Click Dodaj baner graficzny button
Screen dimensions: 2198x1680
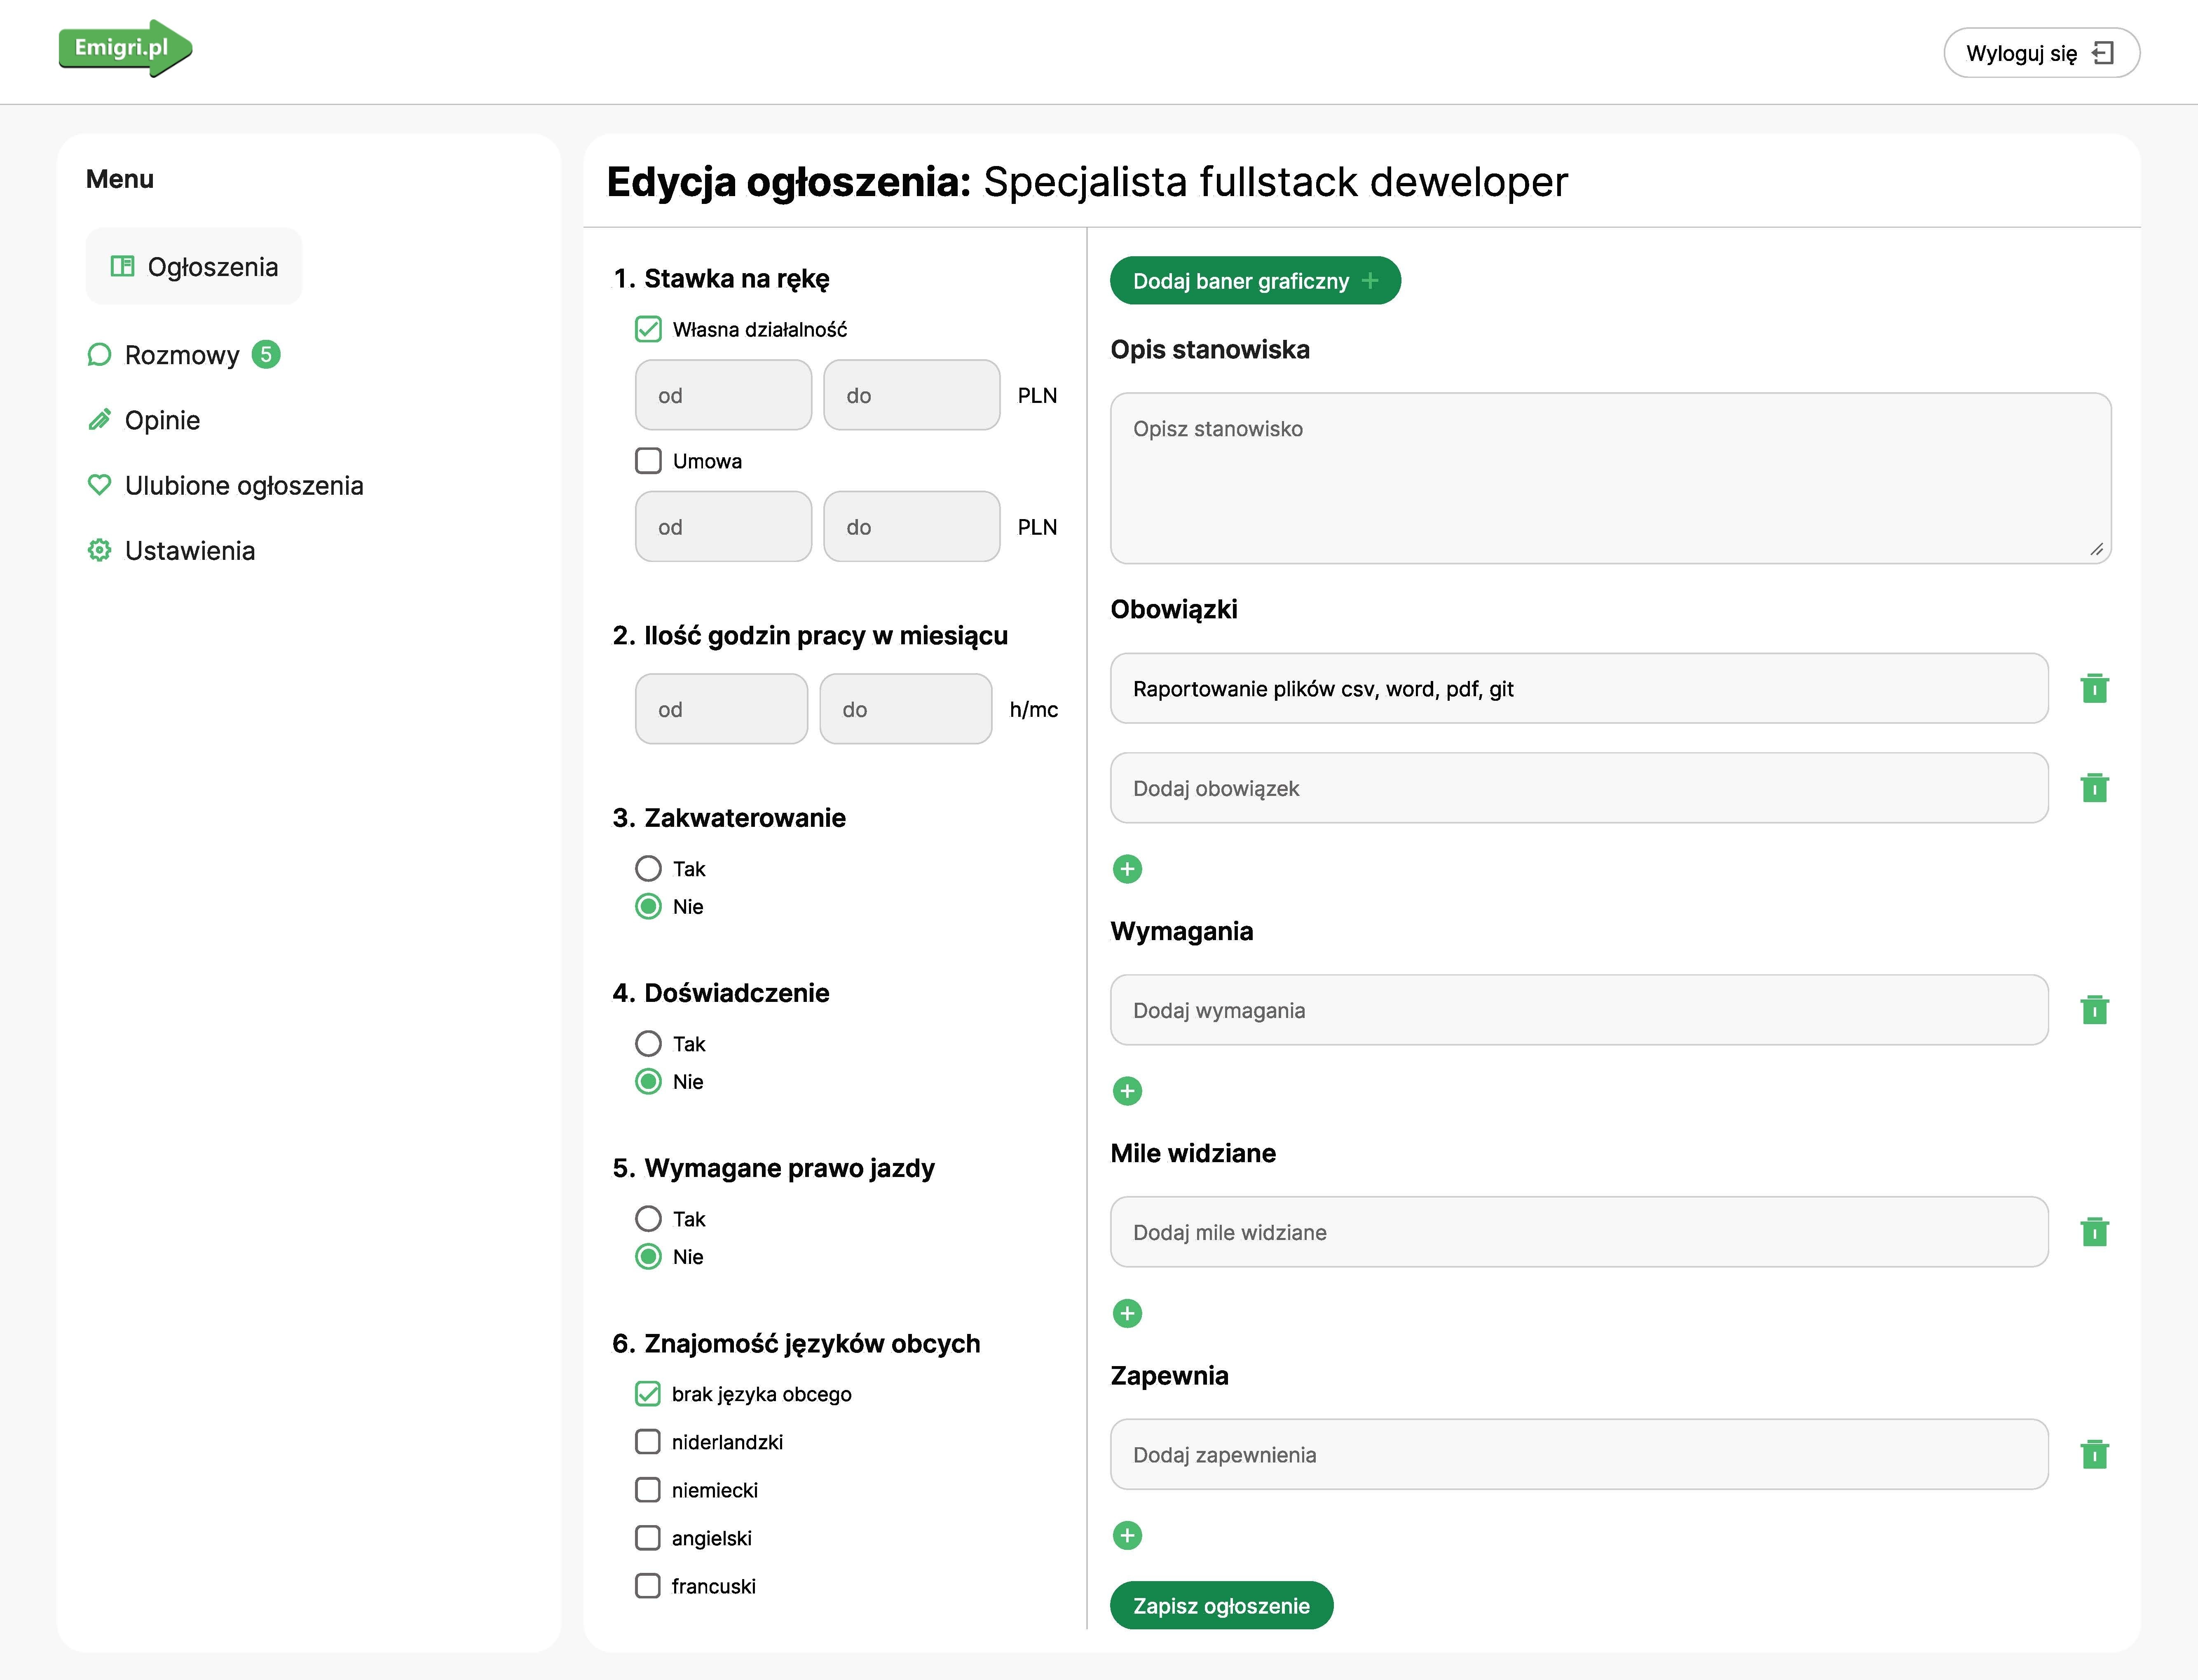click(1255, 281)
